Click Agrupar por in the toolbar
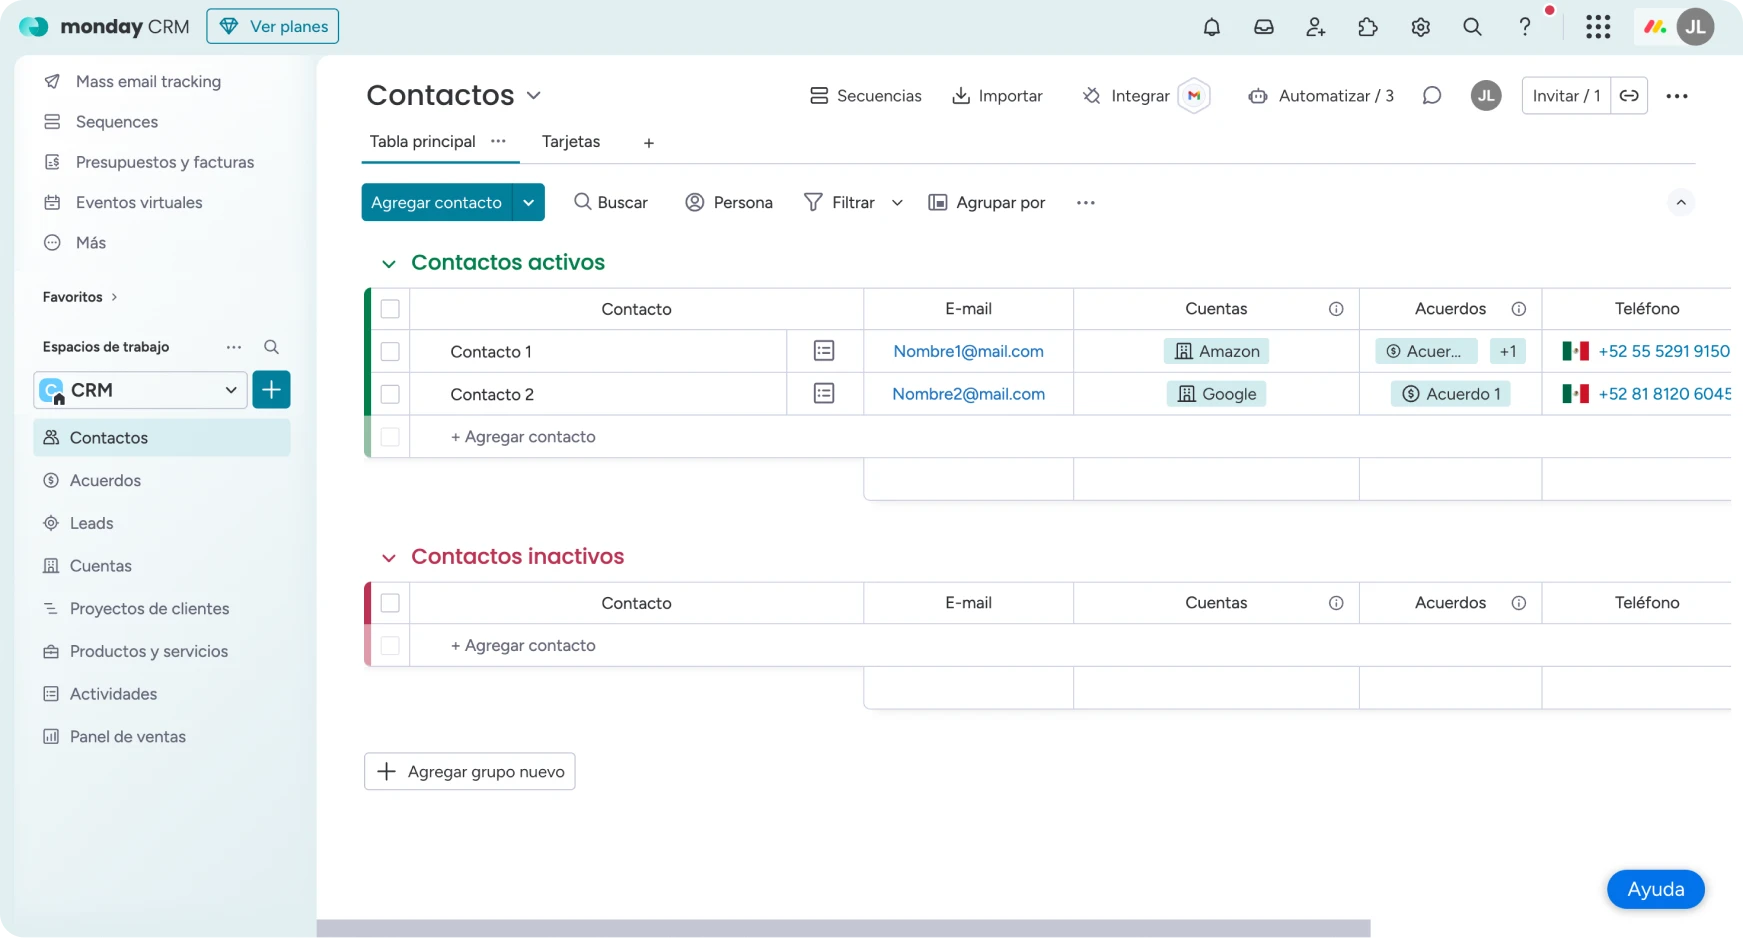 pos(987,203)
